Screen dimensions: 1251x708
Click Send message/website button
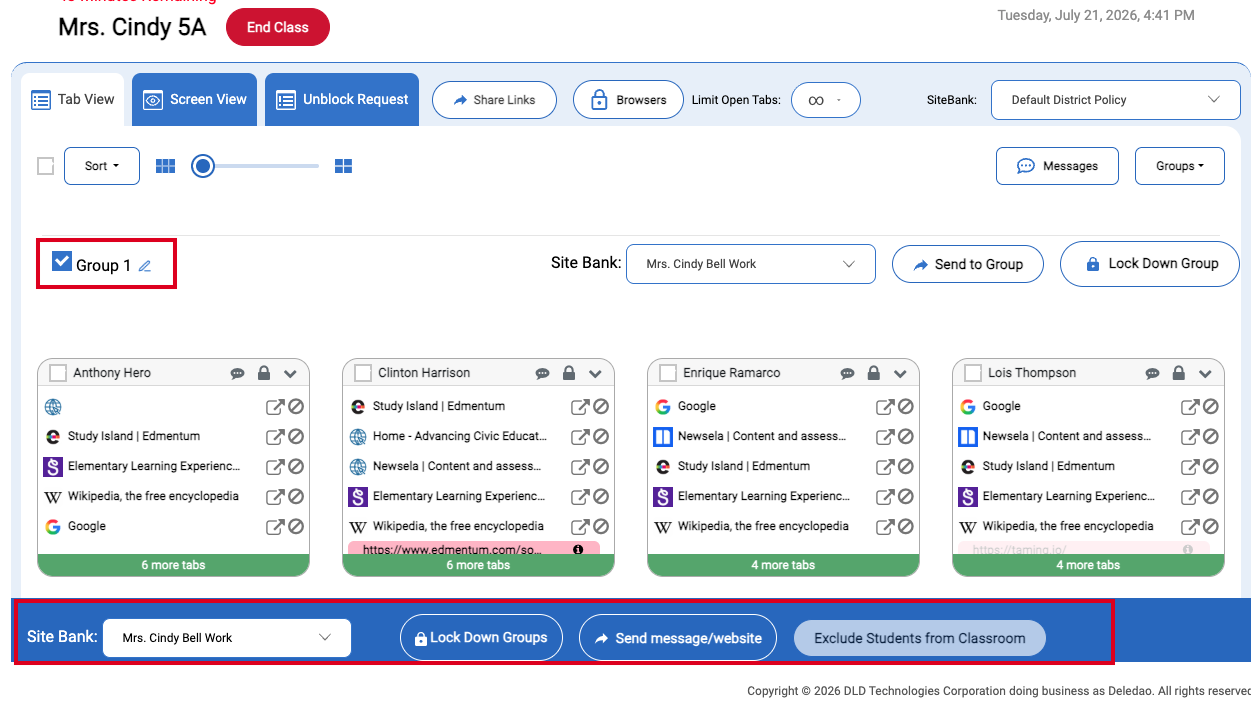678,638
